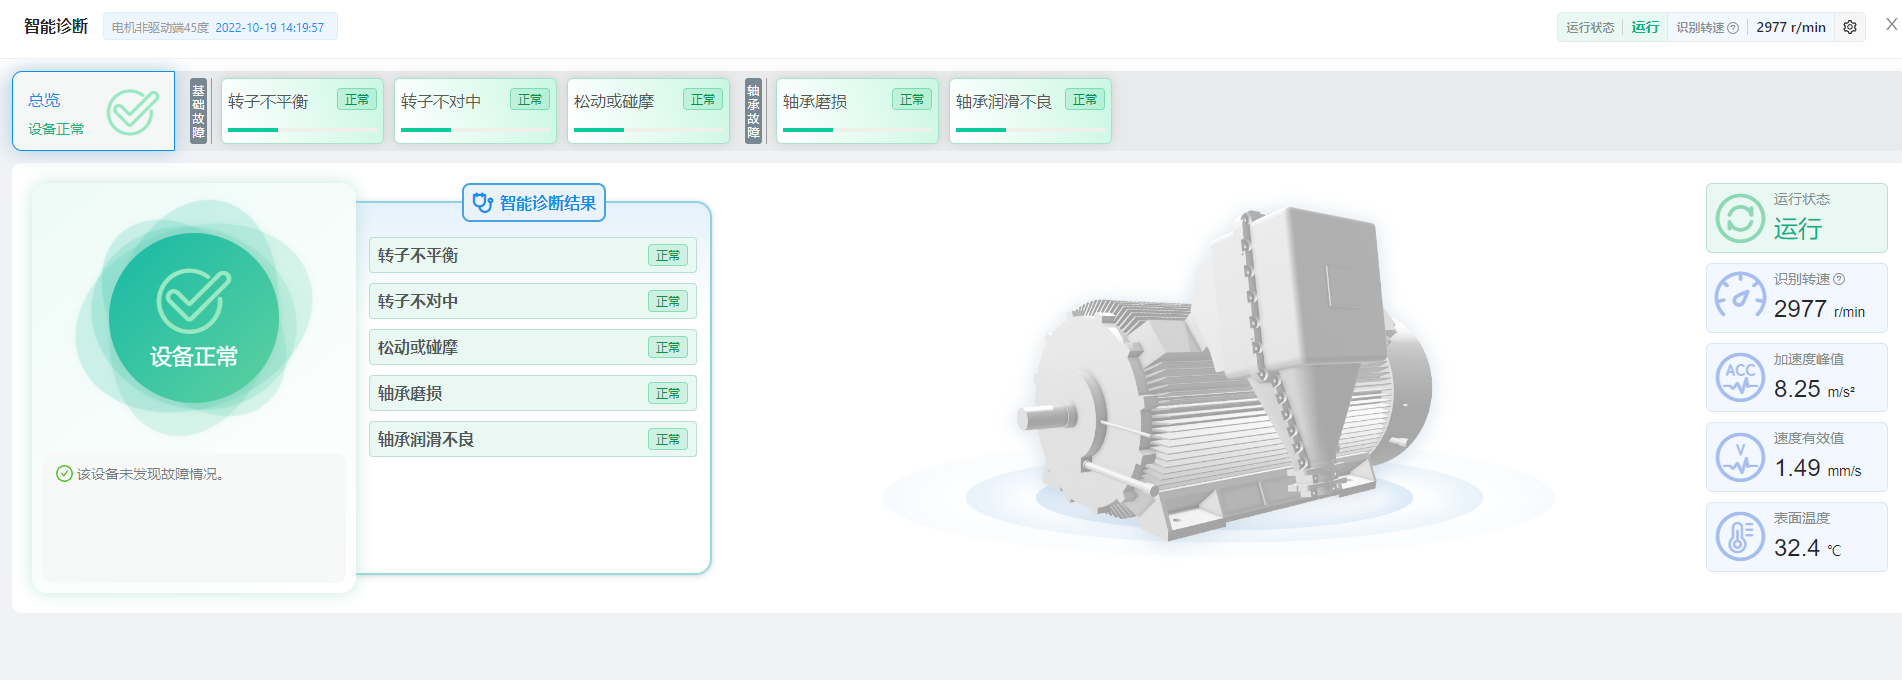
Task: Click 转子不平衡 row in diagnosis results
Action: point(532,255)
